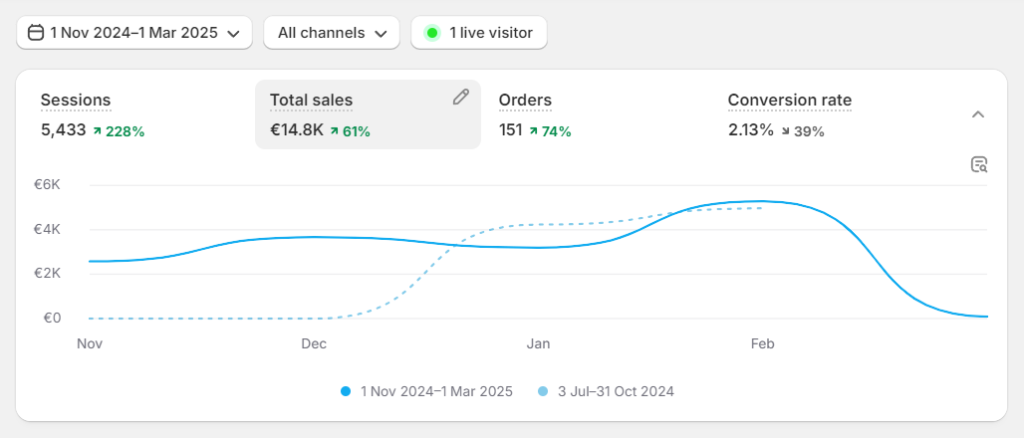
Task: Click the up arrow beside Orders 74%
Action: pyautogui.click(x=533, y=131)
